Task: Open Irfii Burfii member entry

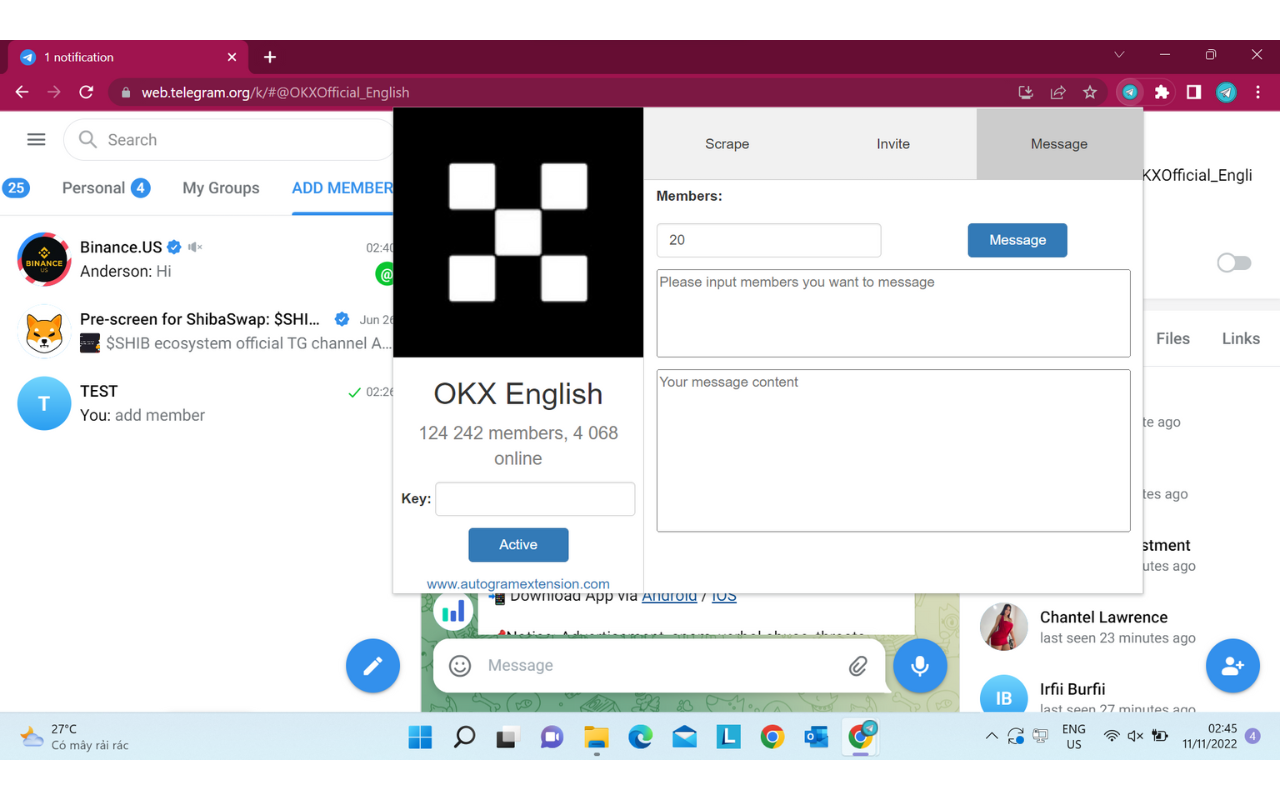Action: pyautogui.click(x=1118, y=694)
